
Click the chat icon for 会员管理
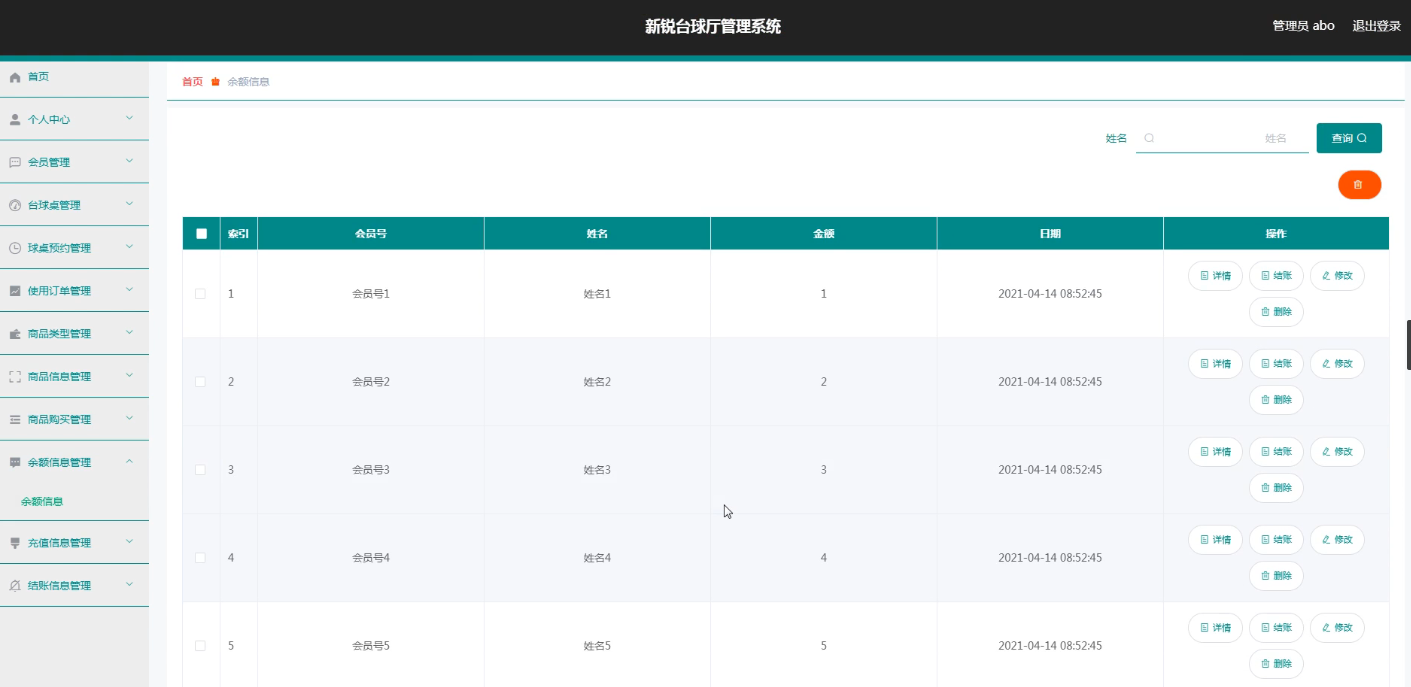tap(15, 162)
